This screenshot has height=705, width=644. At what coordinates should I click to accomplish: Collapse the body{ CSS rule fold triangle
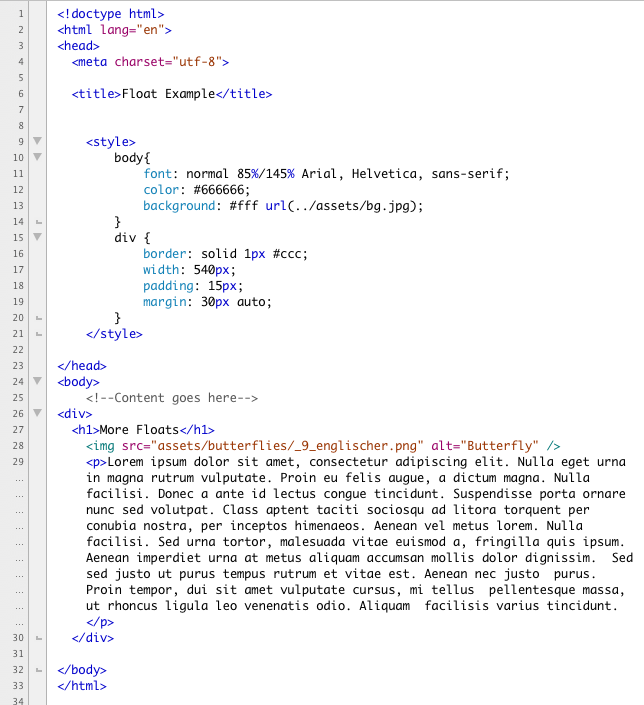point(38,158)
